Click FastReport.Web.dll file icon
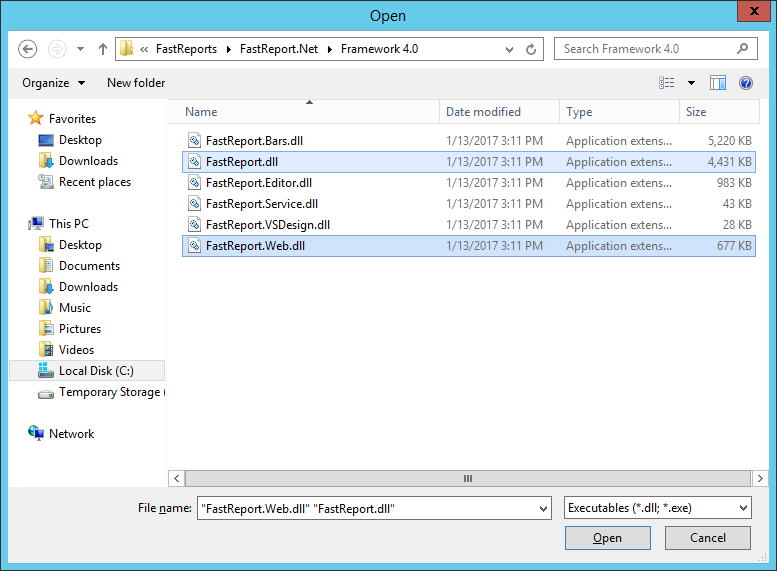Image resolution: width=777 pixels, height=571 pixels. [195, 246]
